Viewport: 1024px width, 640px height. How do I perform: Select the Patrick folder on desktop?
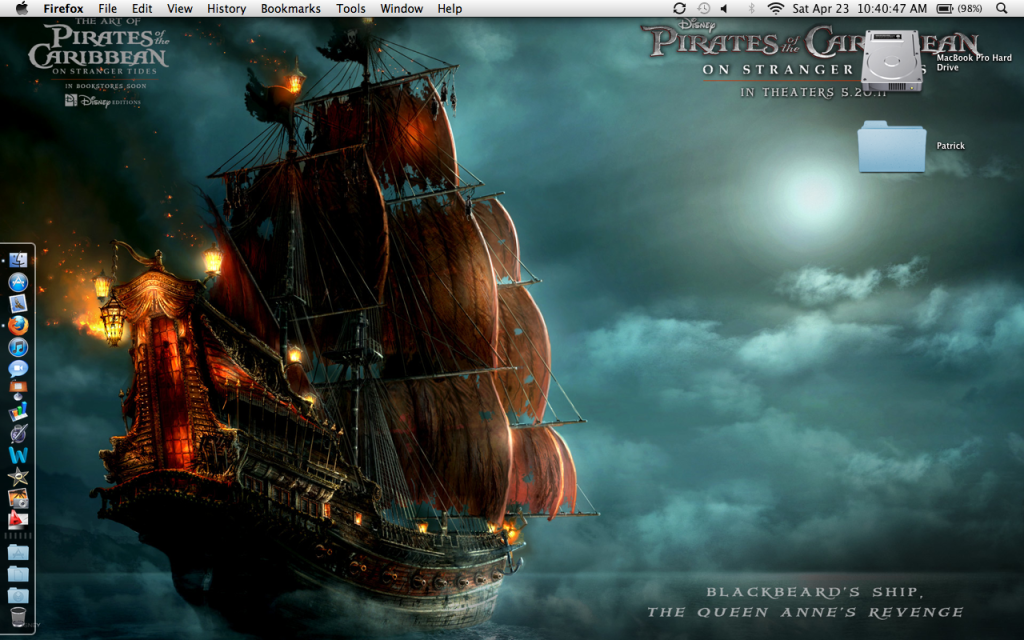(891, 146)
